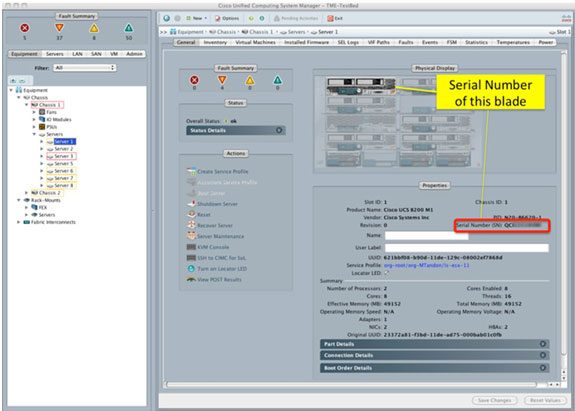Click the Exit toolbar button
Screen dimensions: 575x411
pos(335,18)
